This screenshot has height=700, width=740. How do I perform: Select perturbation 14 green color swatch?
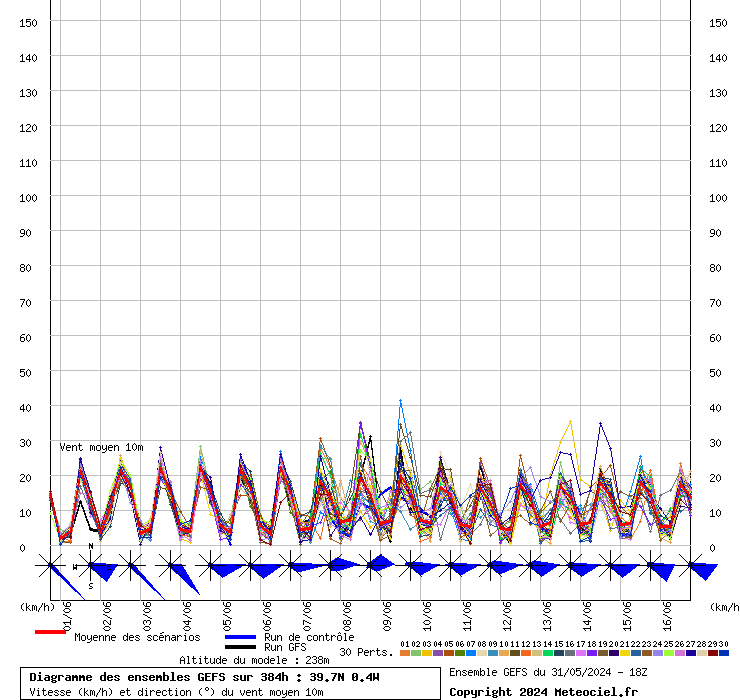(x=548, y=653)
